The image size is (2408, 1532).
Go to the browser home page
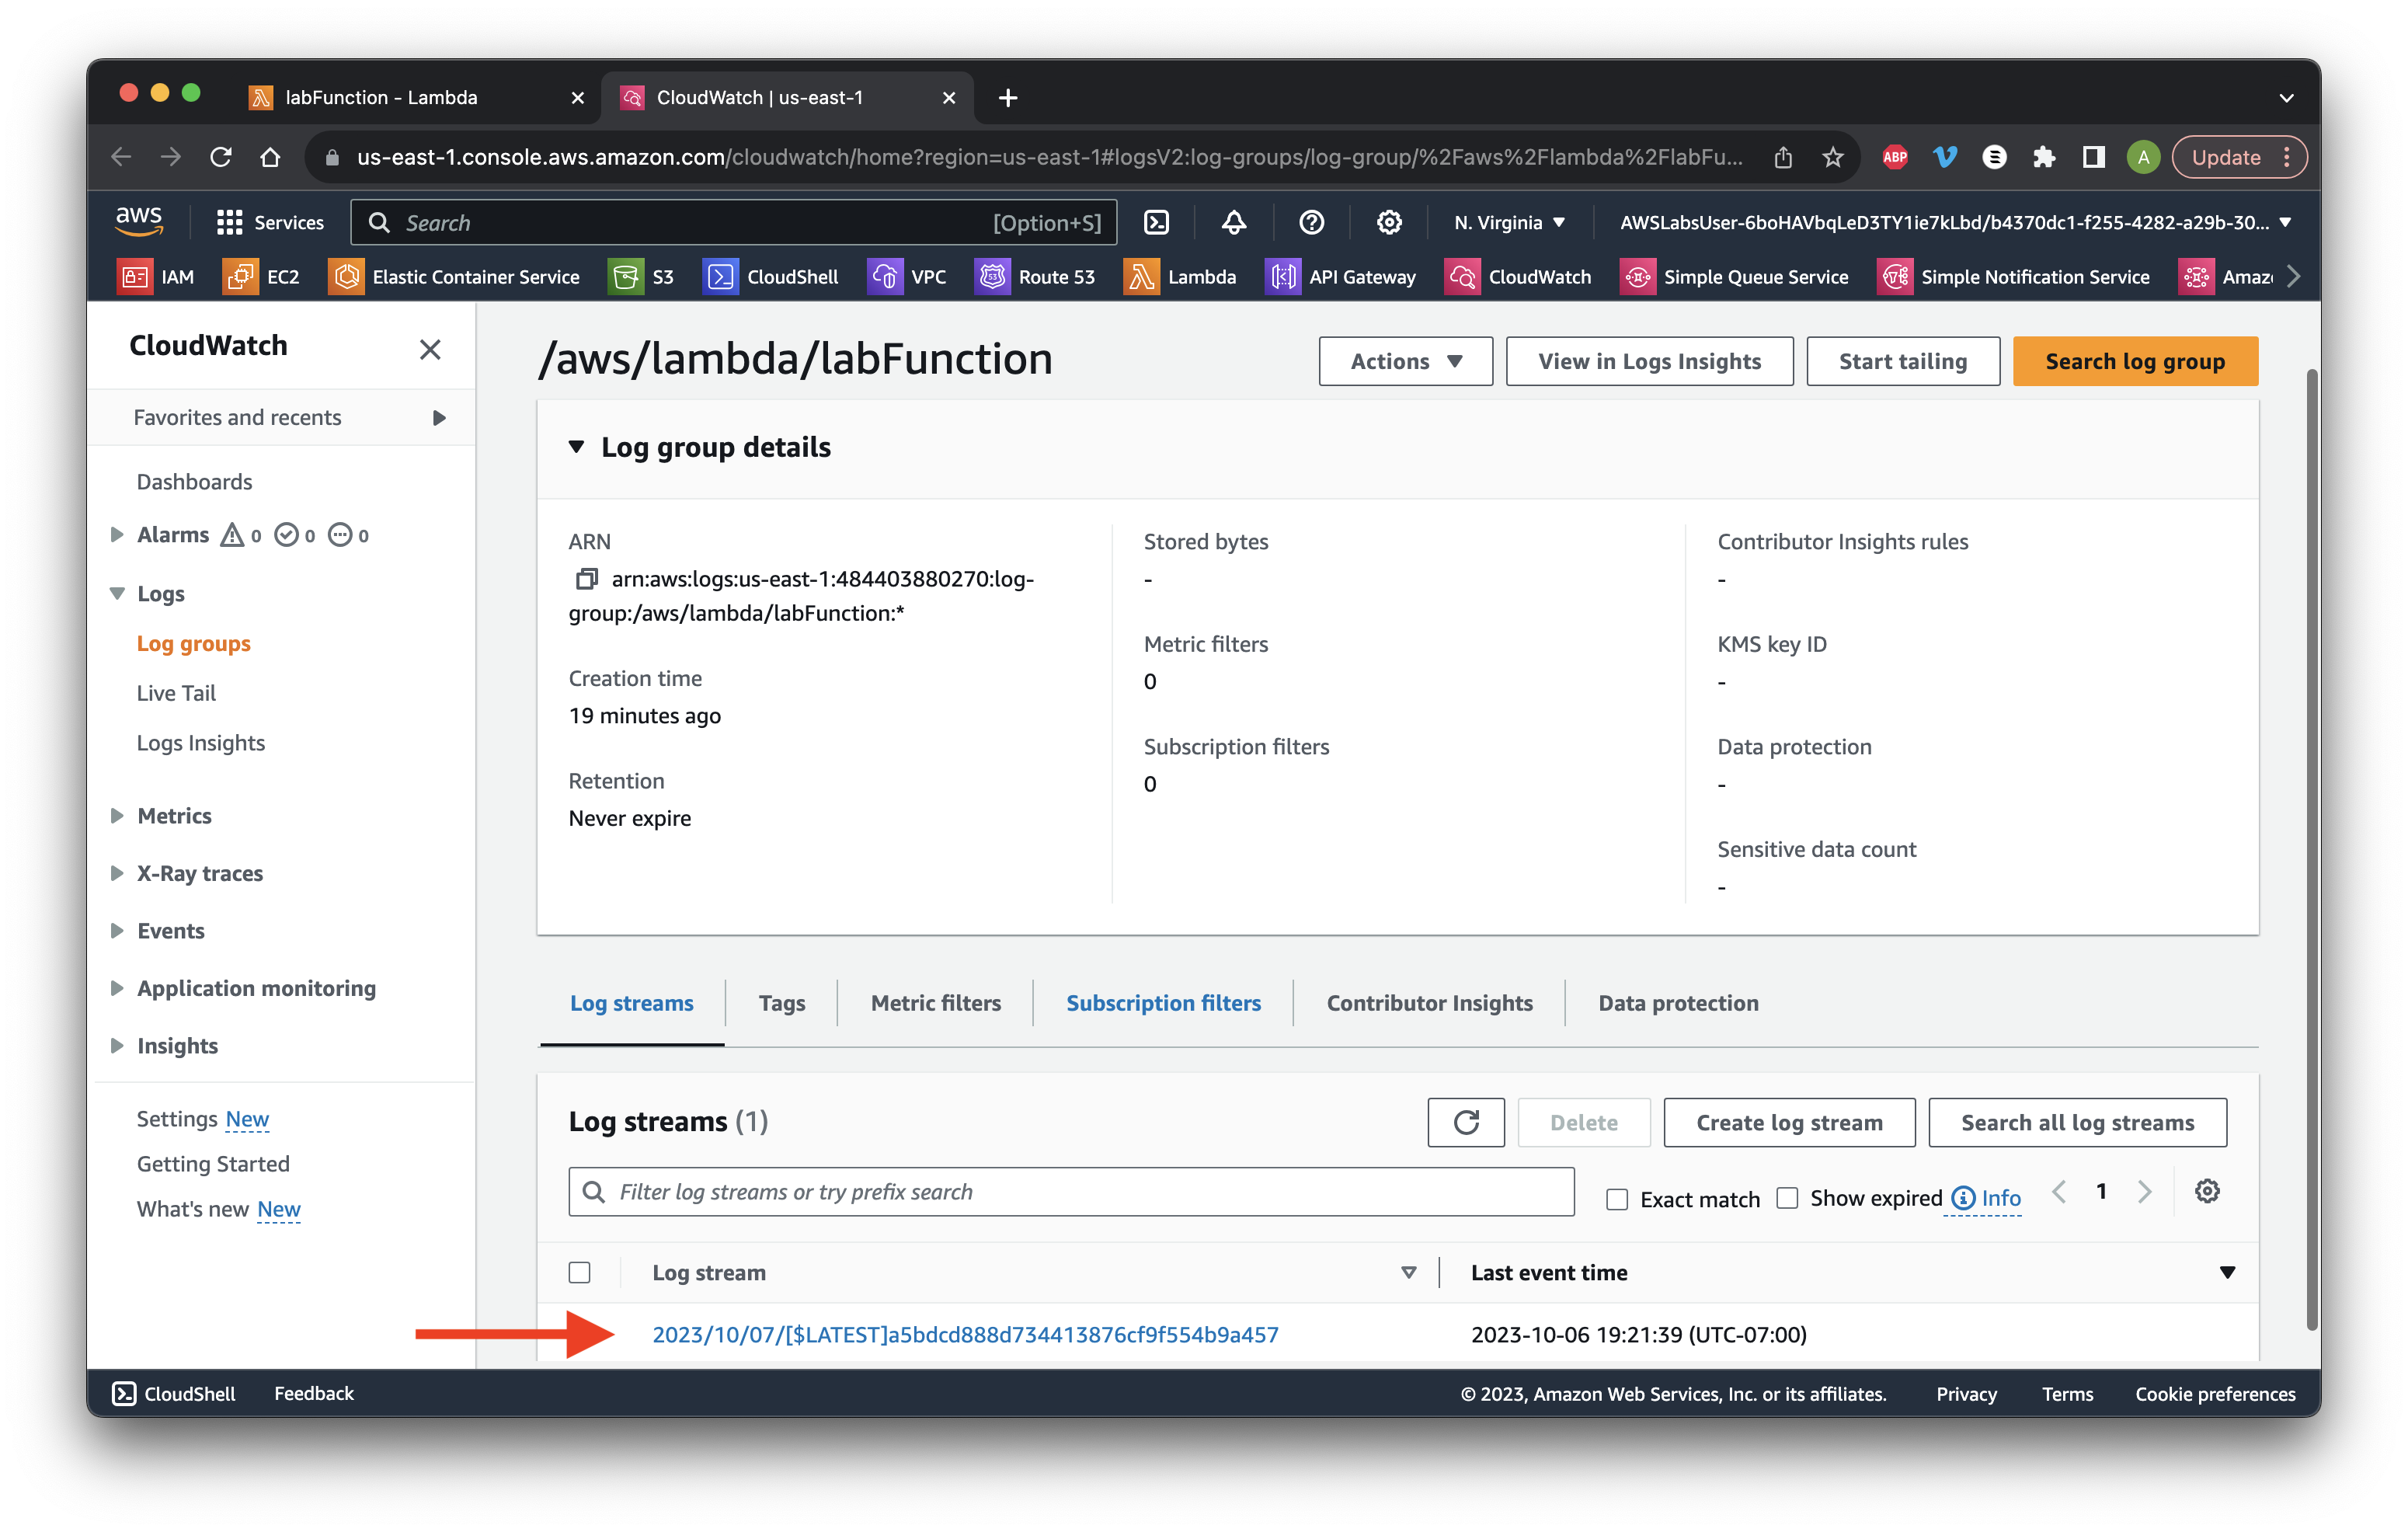[270, 157]
